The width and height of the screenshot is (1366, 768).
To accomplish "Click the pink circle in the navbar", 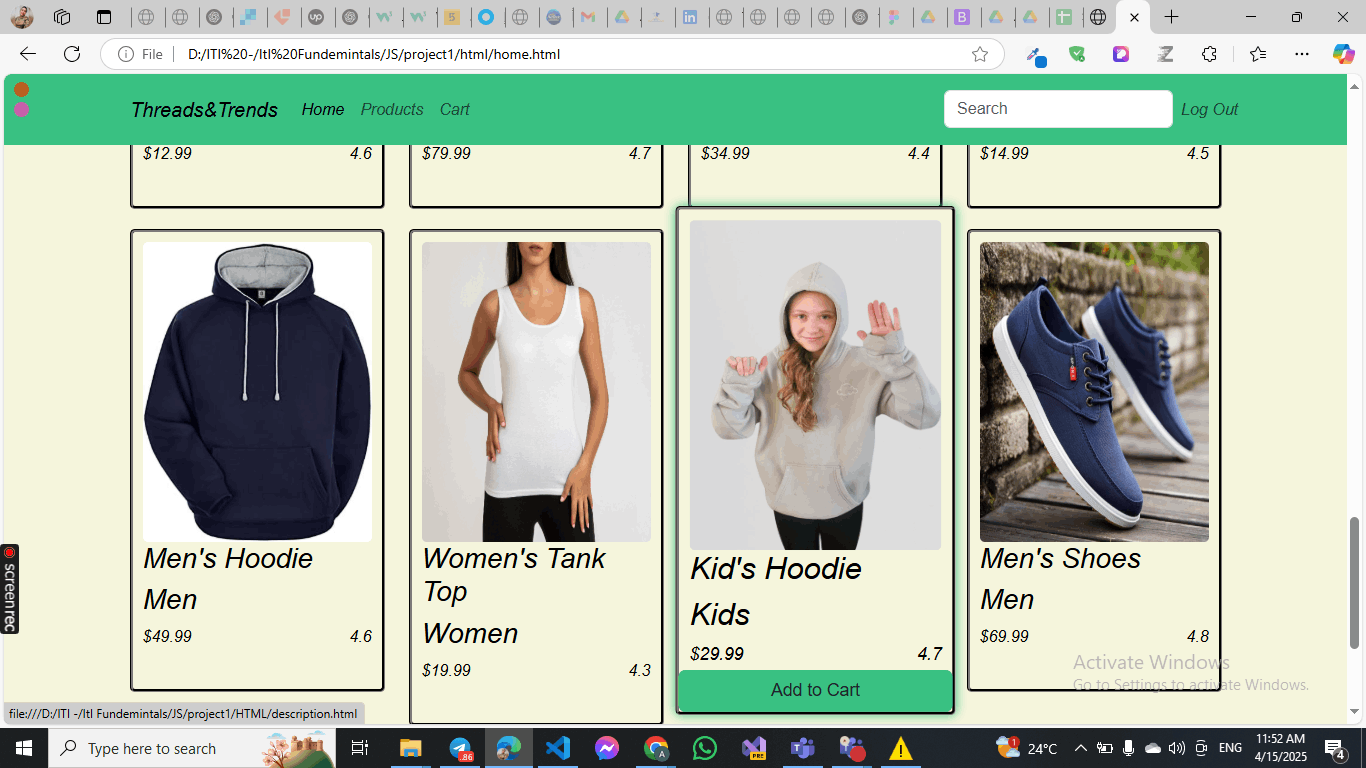I will [22, 109].
